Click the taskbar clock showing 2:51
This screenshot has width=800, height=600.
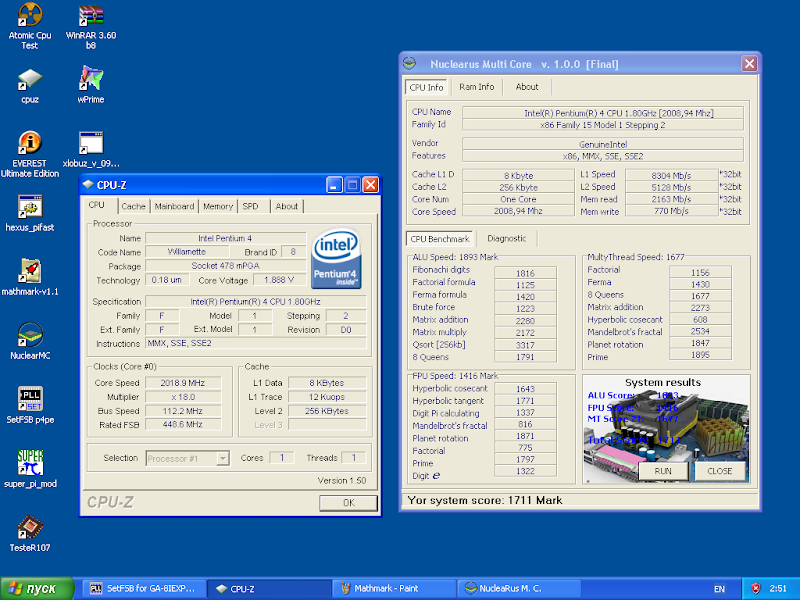pos(778,589)
